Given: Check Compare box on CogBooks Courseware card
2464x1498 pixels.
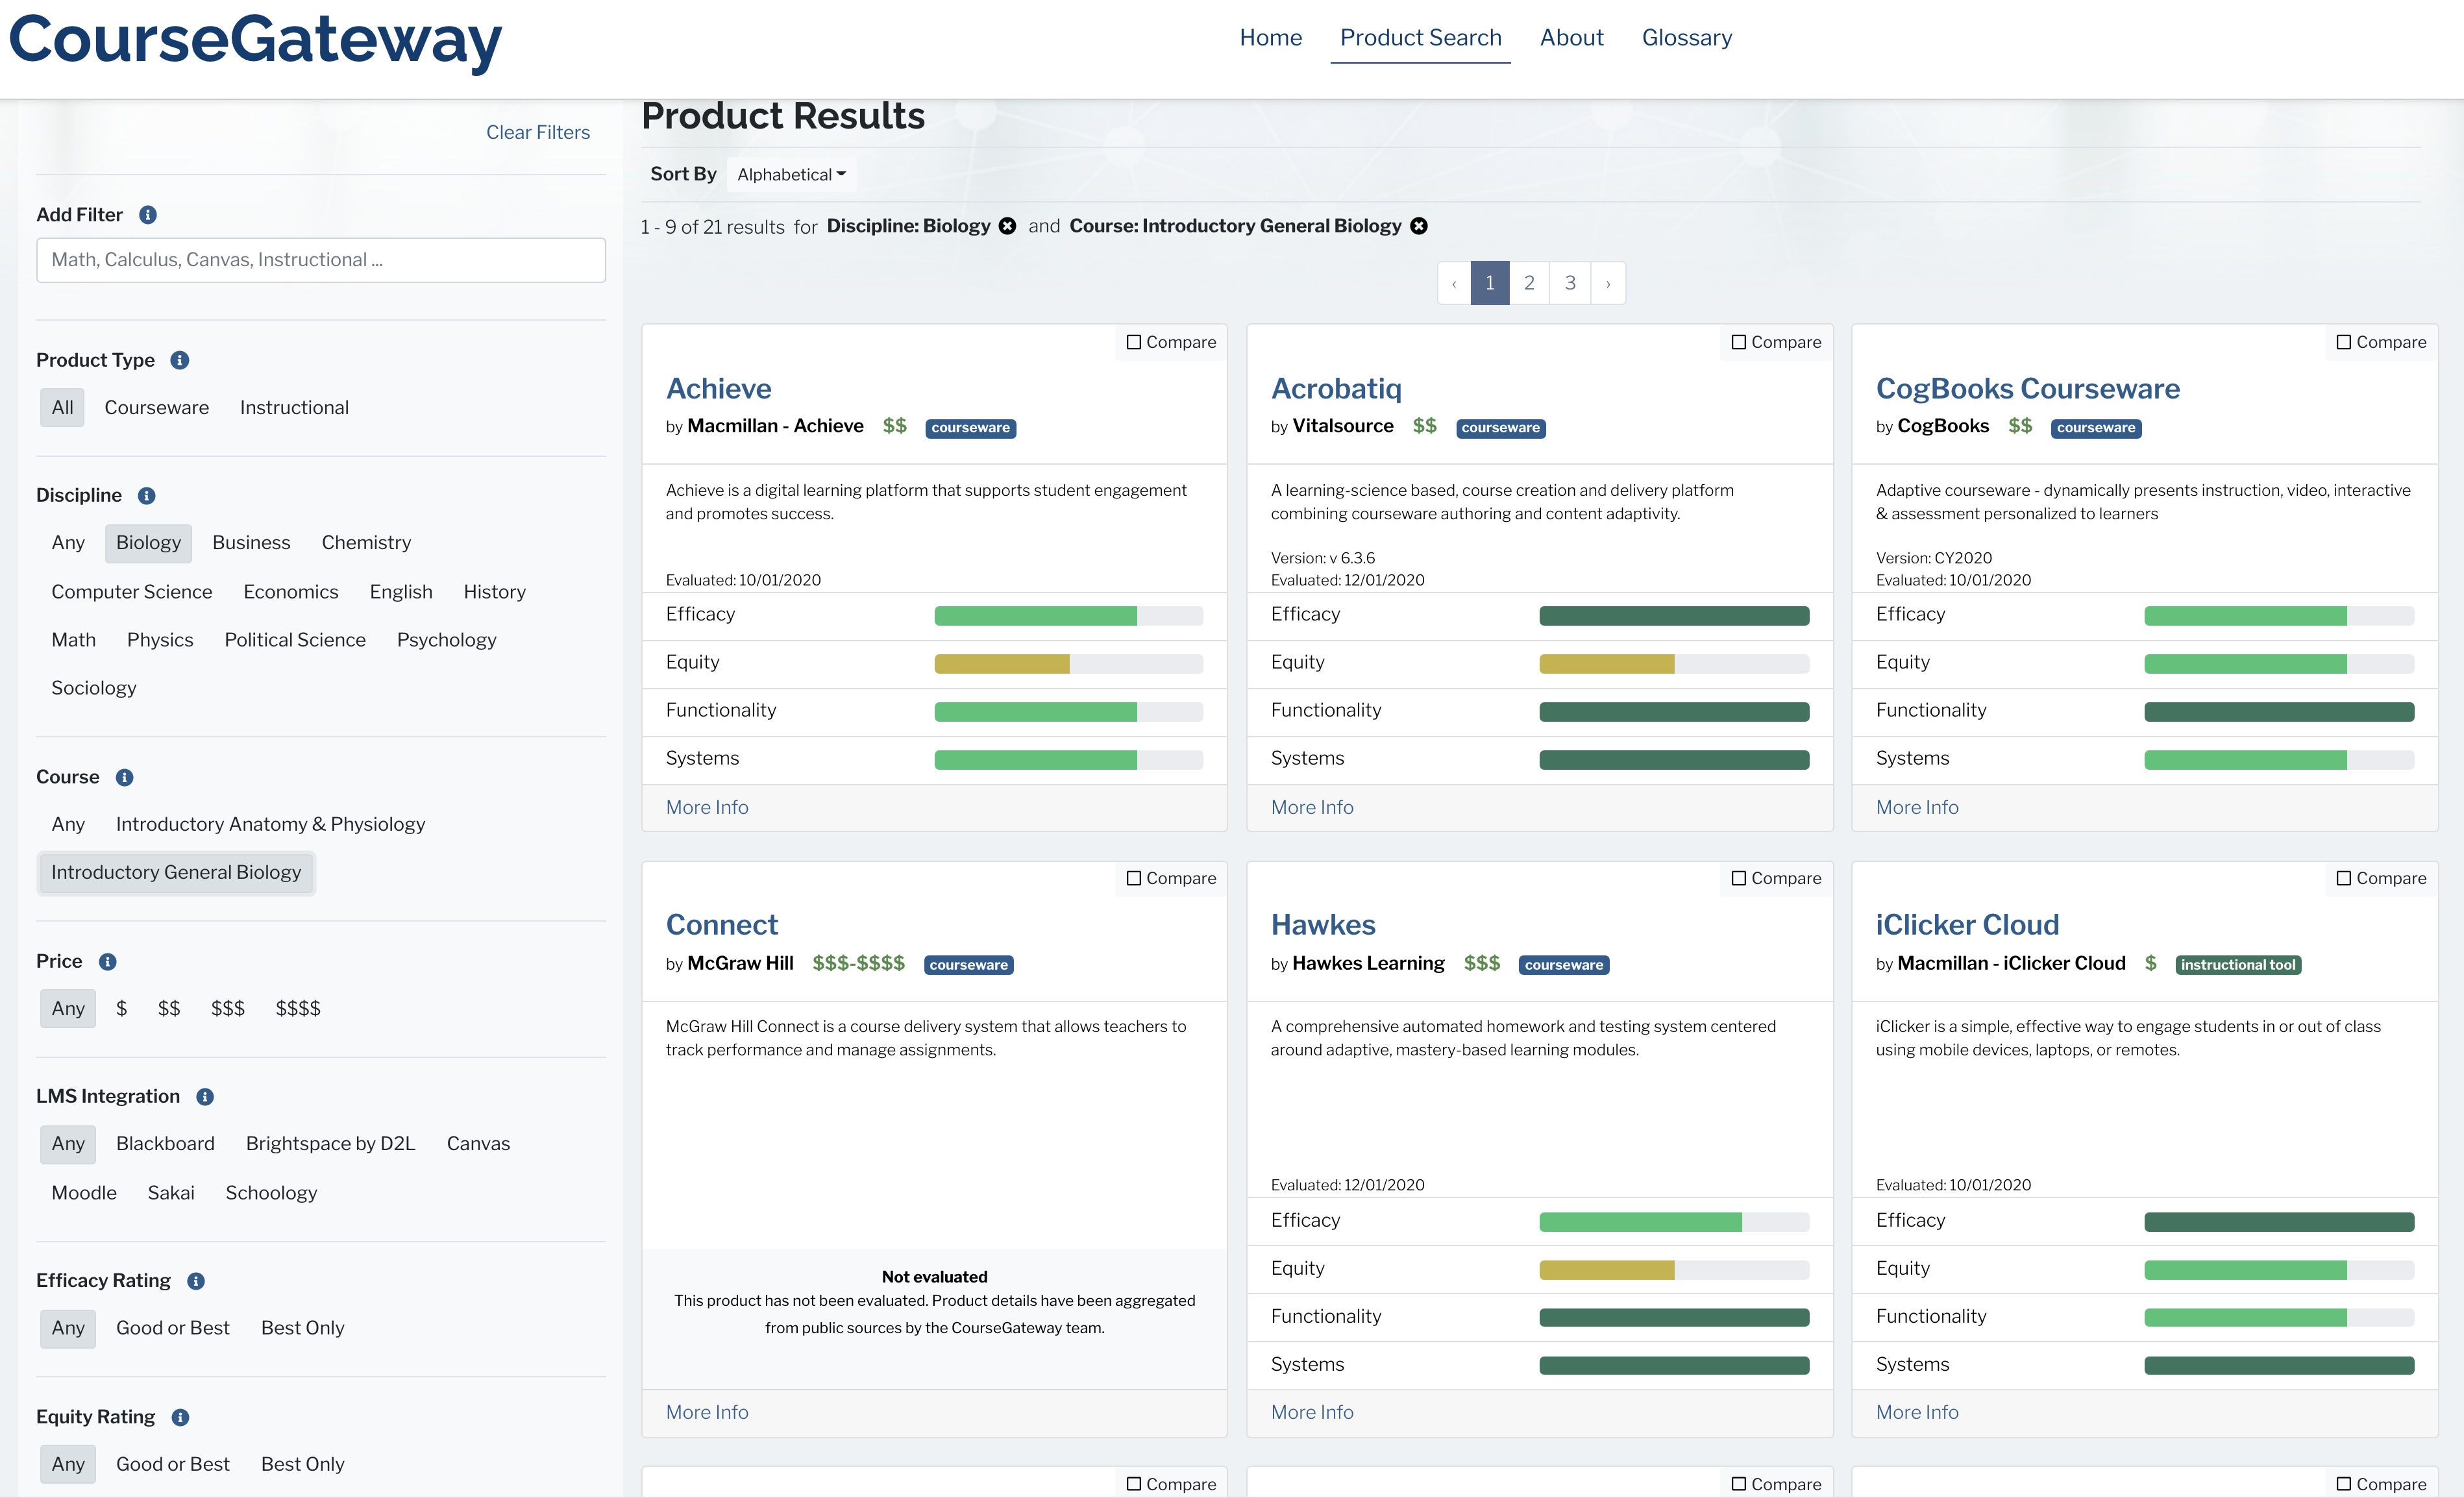Looking at the screenshot, I should point(2344,342).
